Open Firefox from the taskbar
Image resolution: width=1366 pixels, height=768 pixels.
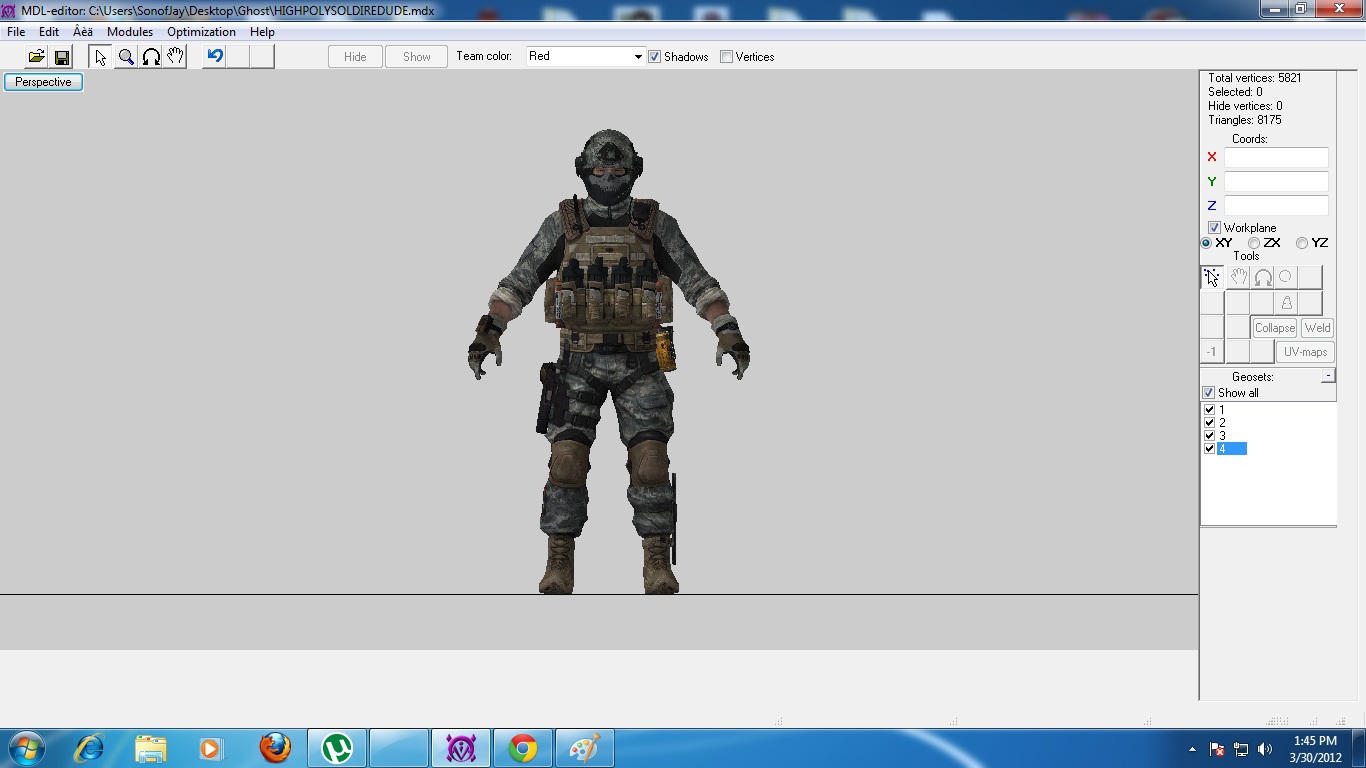click(275, 748)
